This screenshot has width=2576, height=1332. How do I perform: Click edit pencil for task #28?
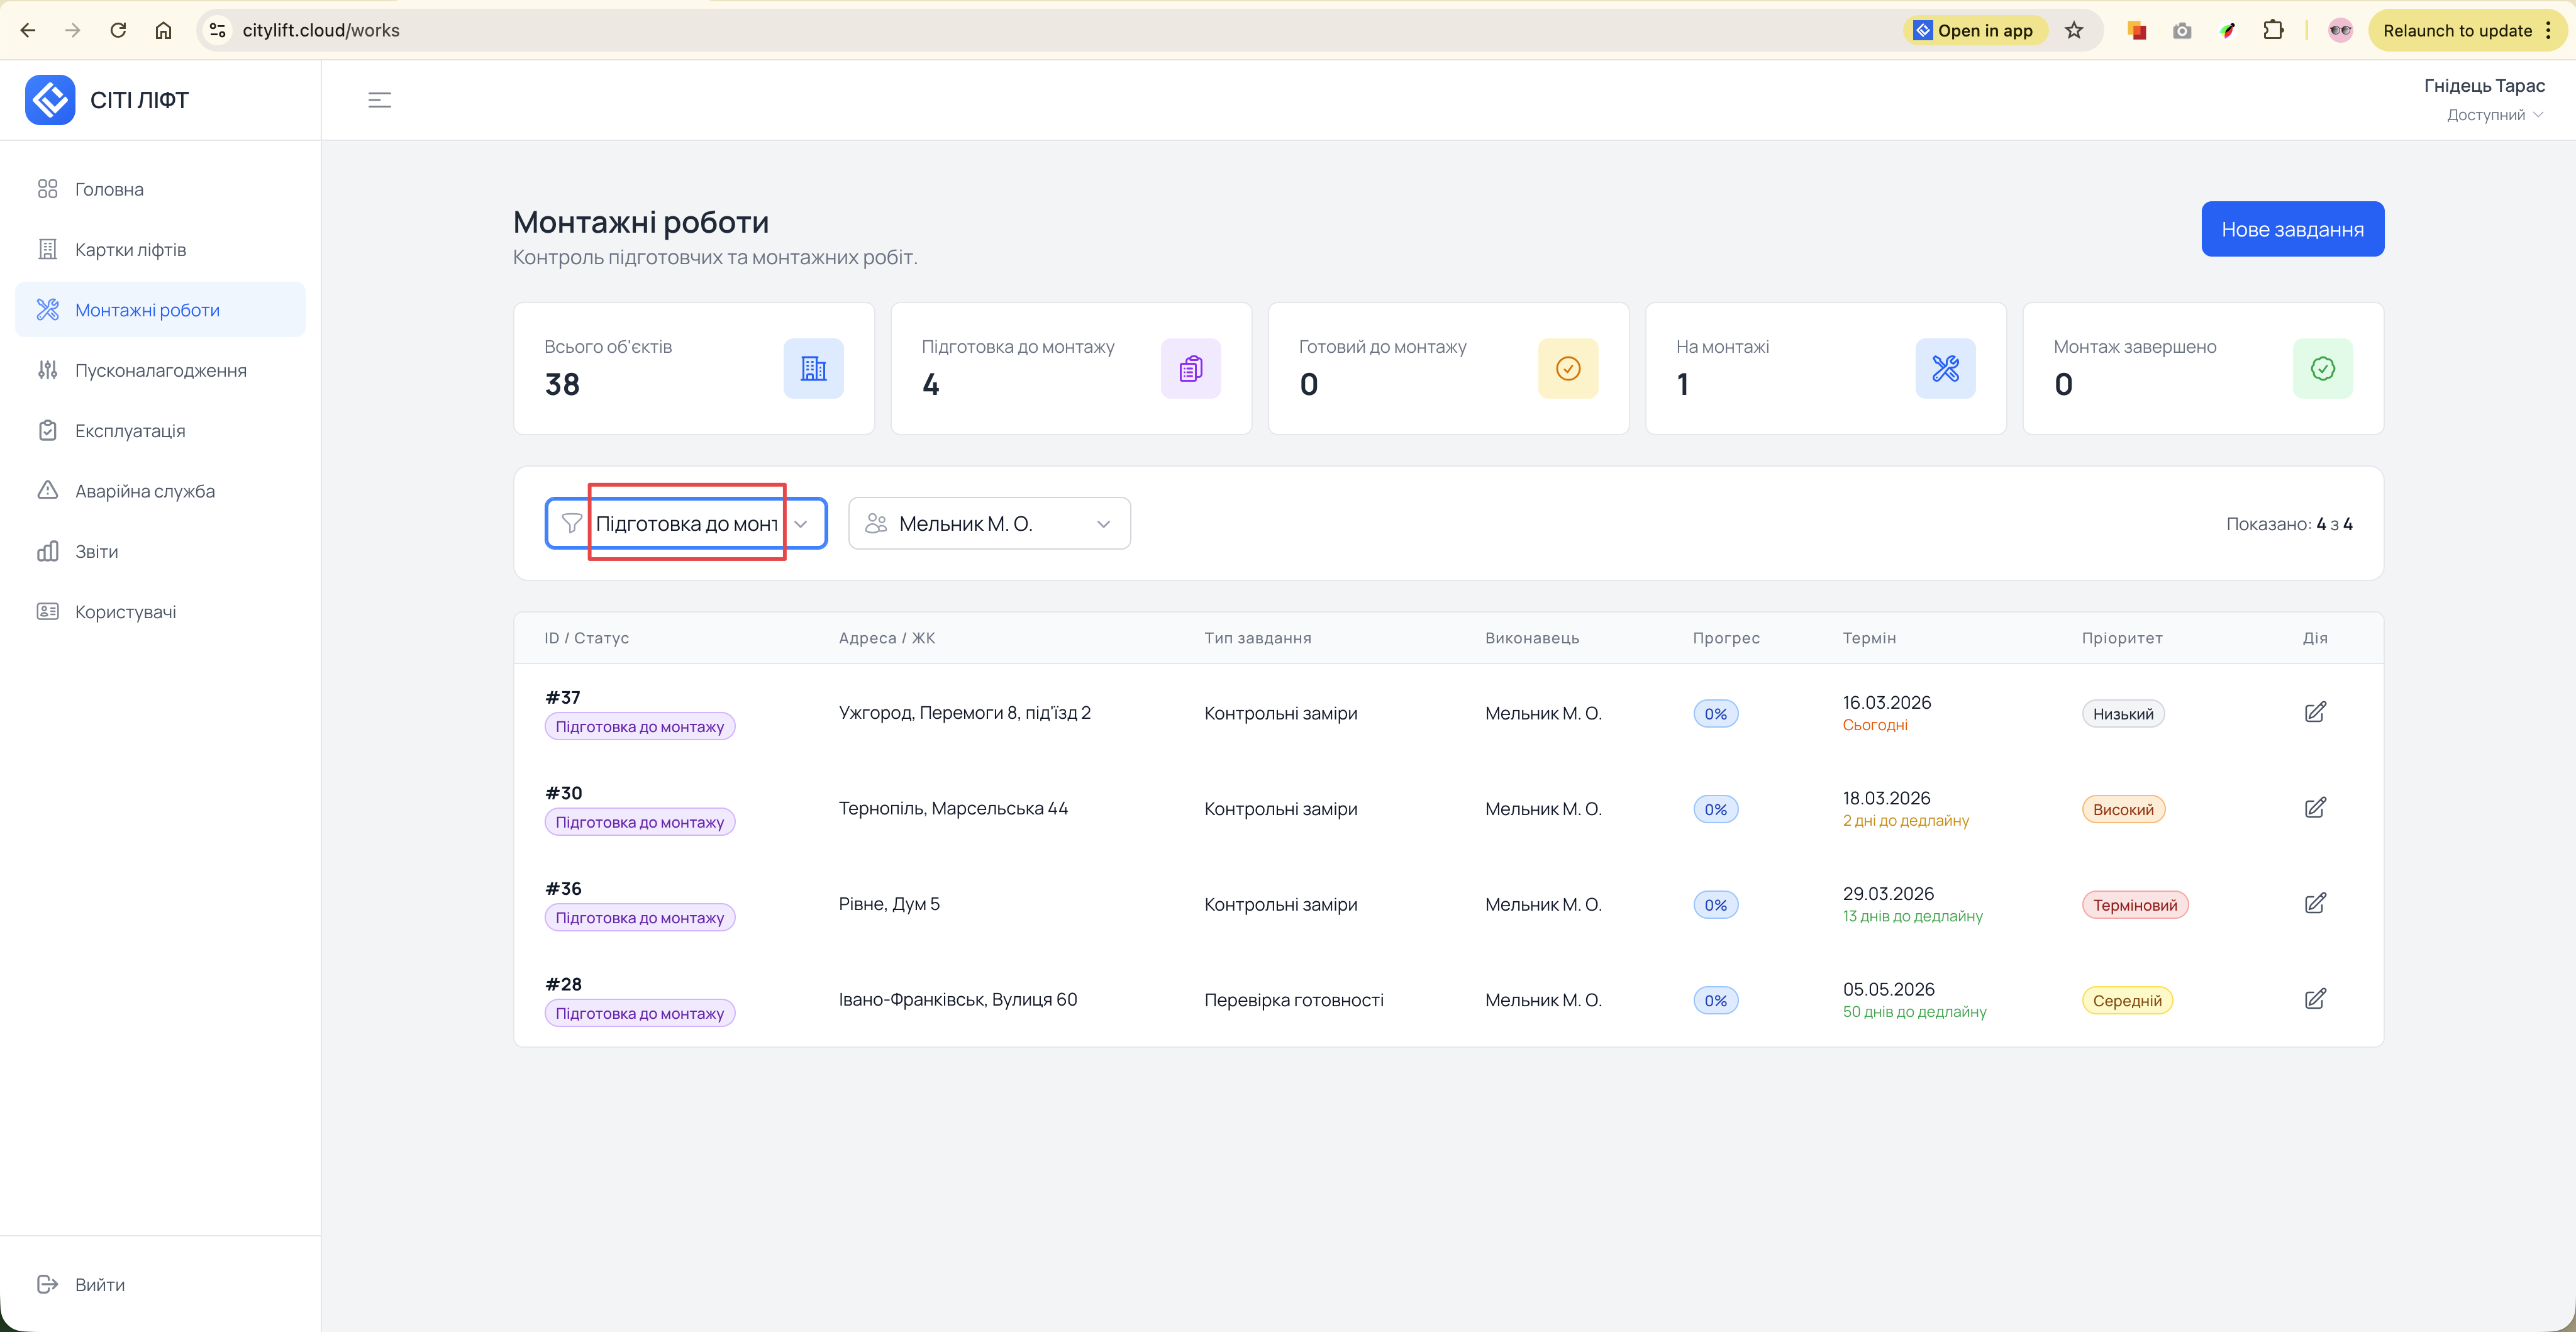(2314, 999)
